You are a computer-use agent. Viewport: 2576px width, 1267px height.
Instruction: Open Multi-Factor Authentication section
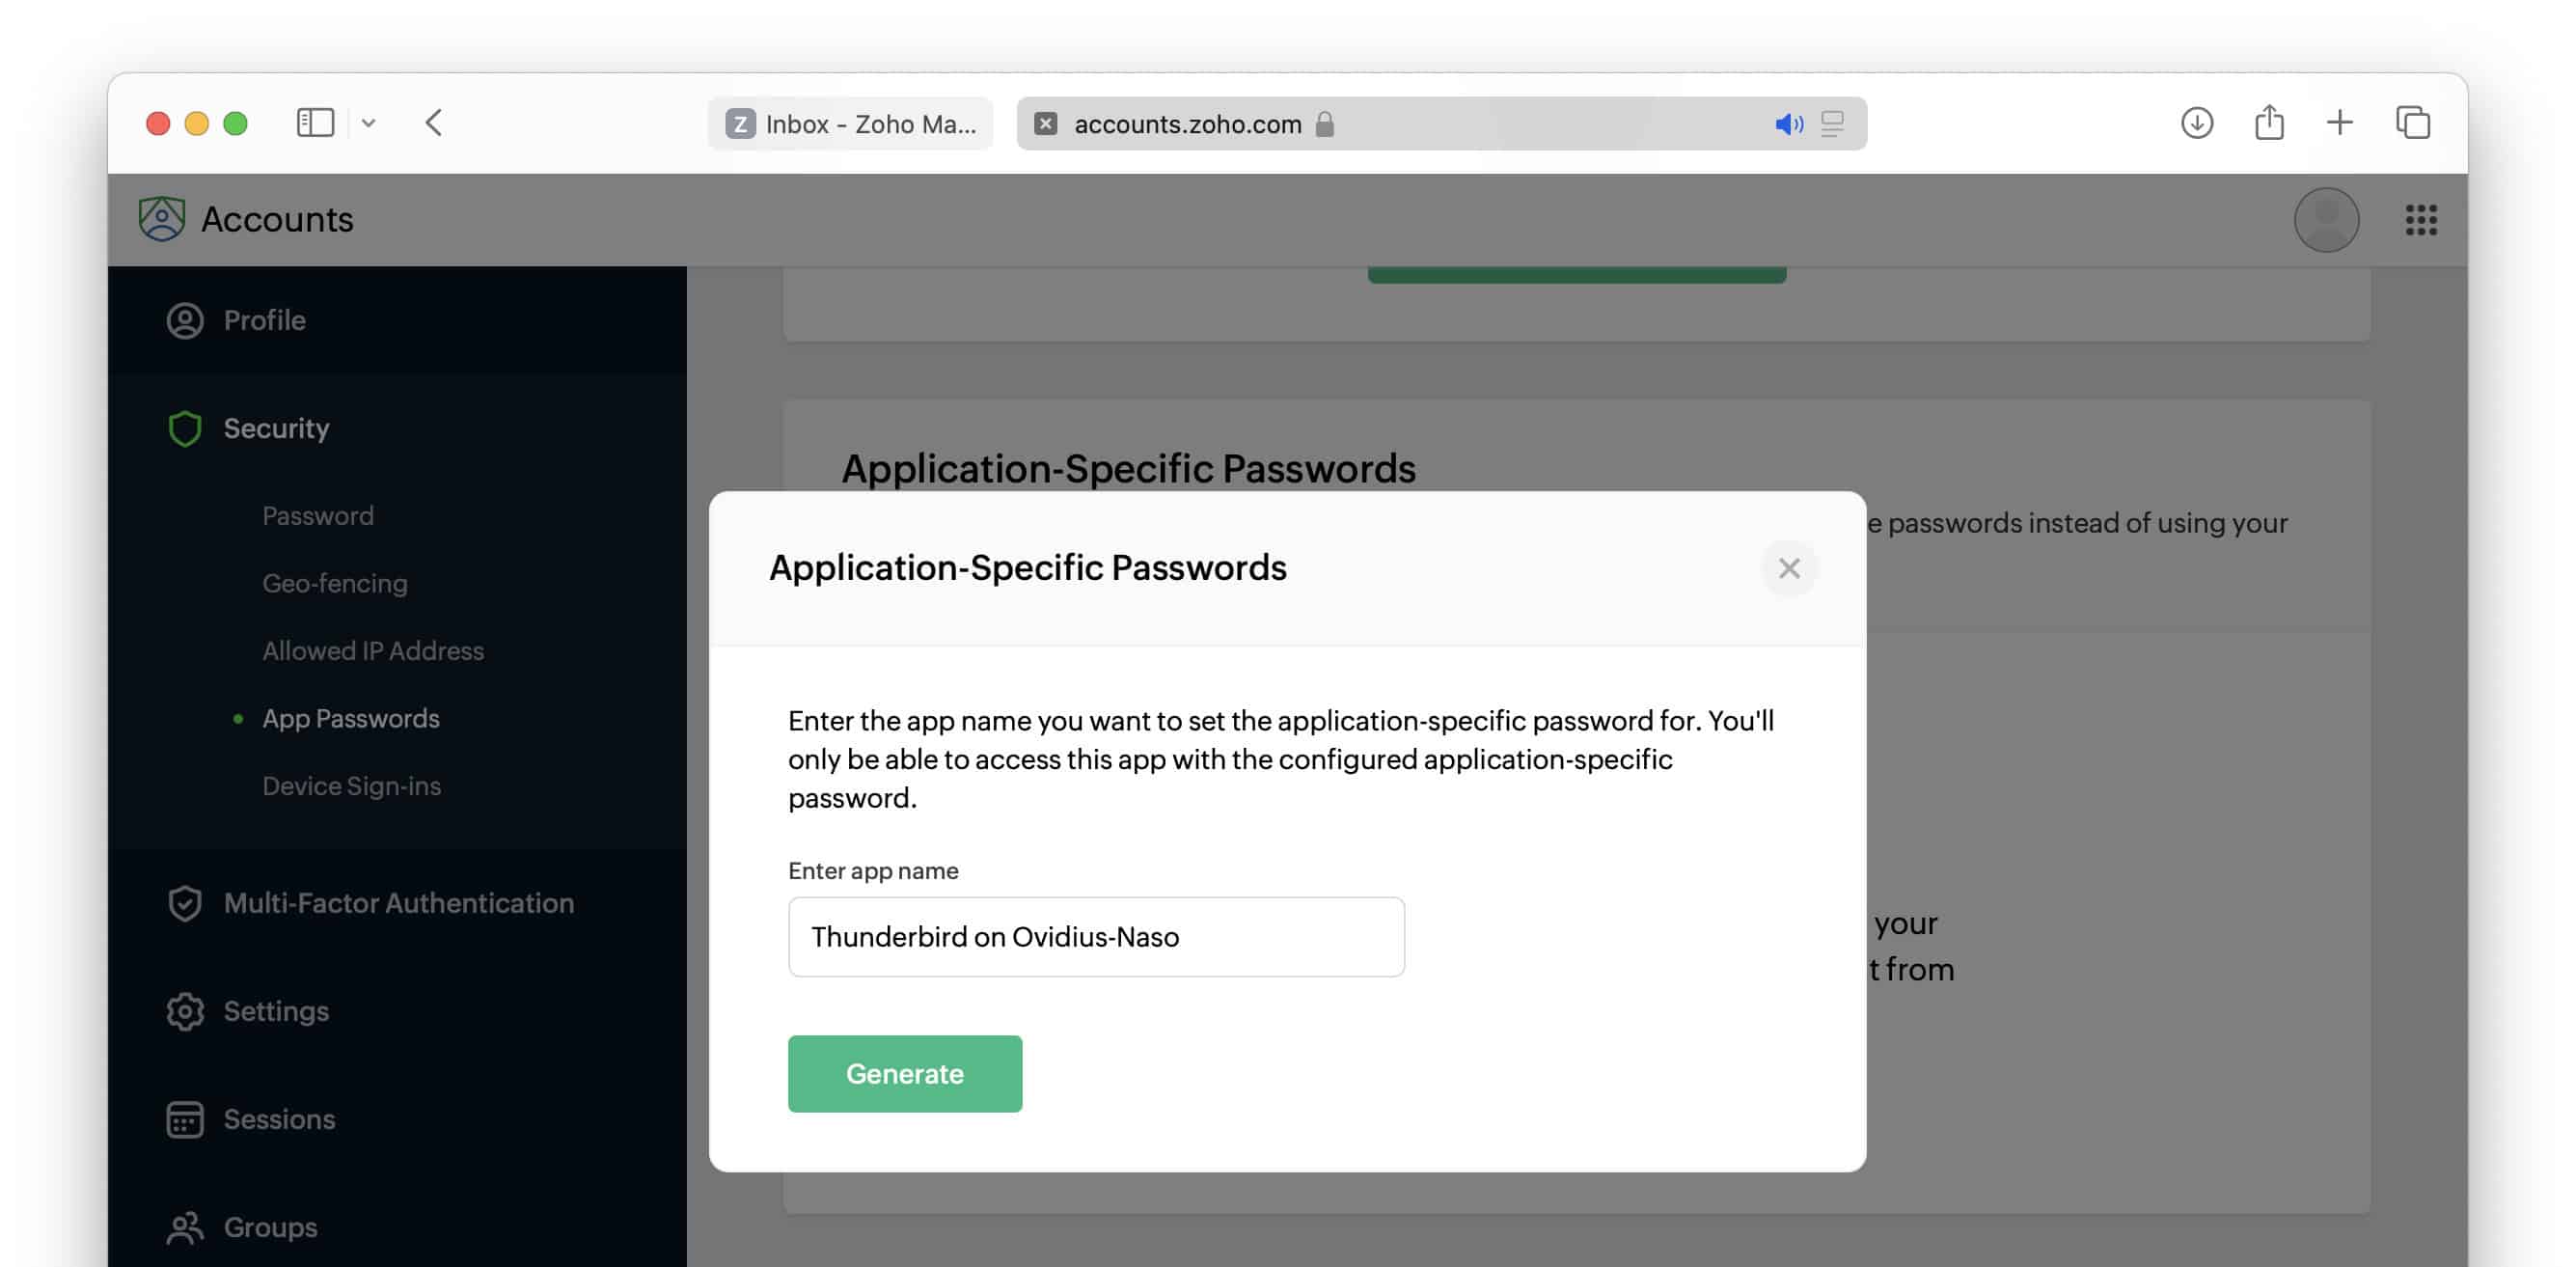pyautogui.click(x=398, y=903)
